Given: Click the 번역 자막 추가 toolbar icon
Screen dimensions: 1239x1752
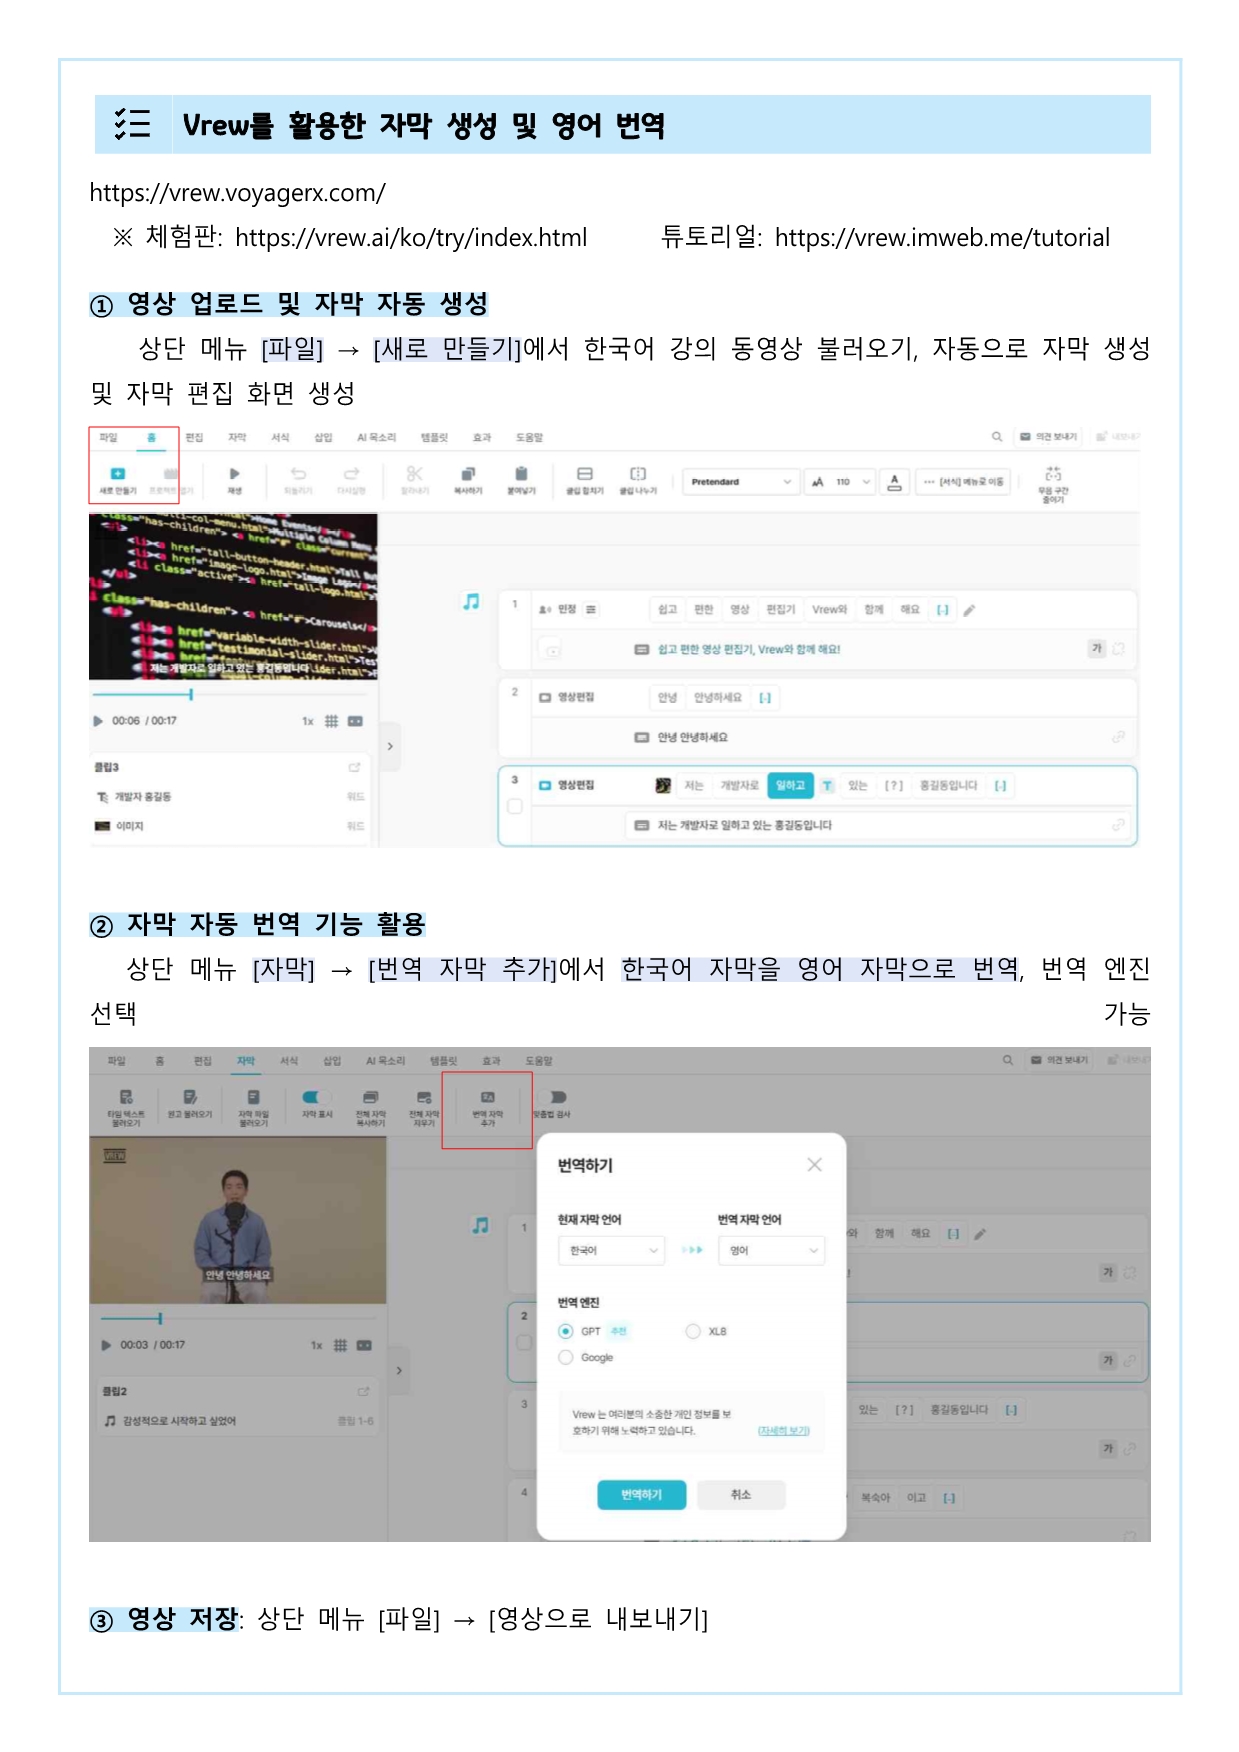Looking at the screenshot, I should 488,1099.
